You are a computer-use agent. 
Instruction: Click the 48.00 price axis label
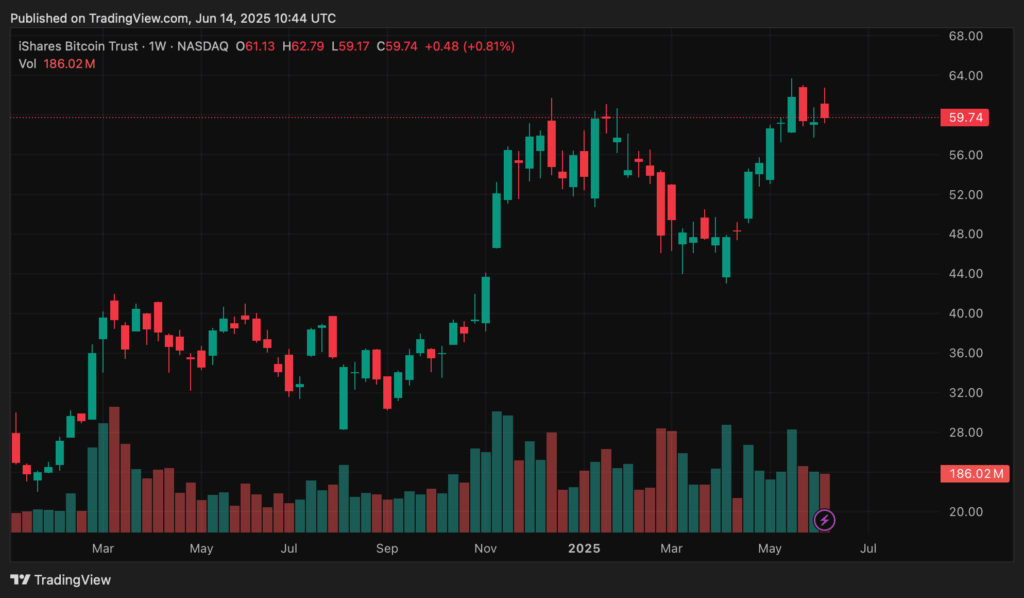coord(966,234)
